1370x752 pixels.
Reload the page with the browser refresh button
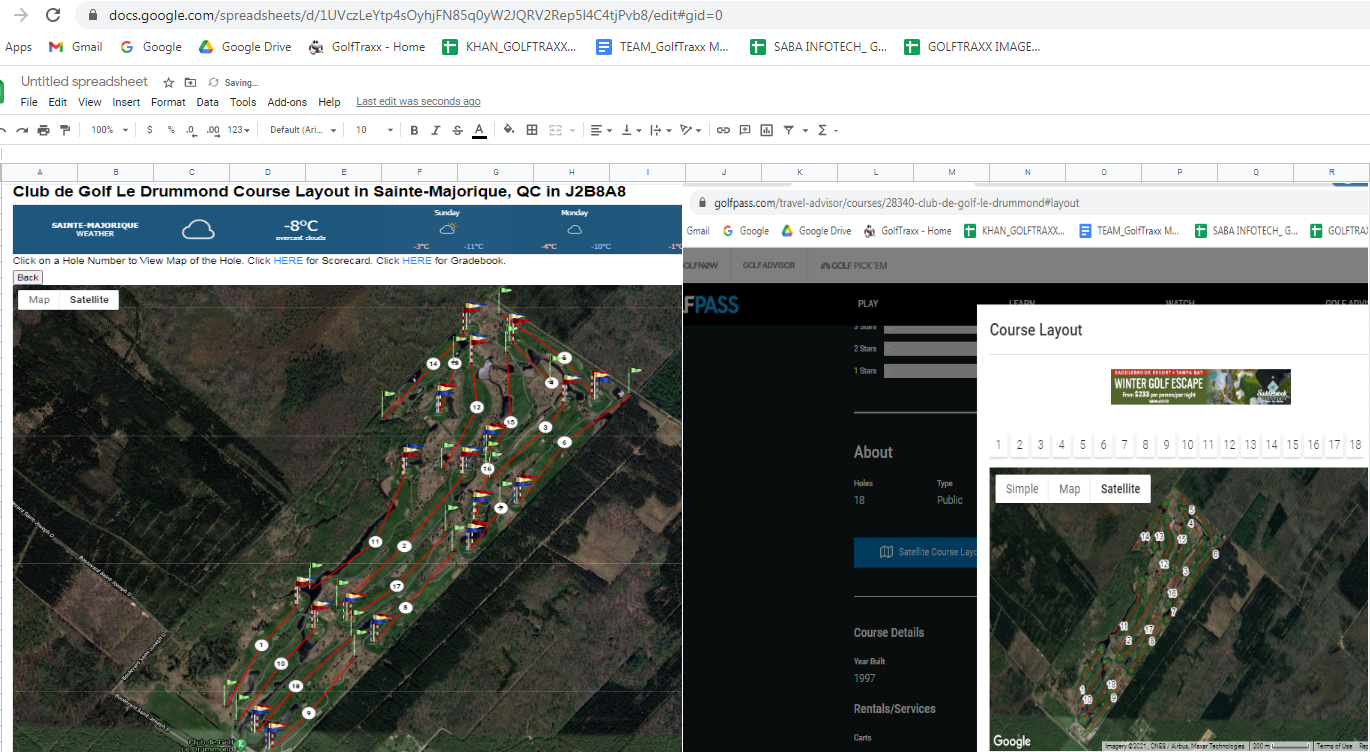[x=54, y=15]
